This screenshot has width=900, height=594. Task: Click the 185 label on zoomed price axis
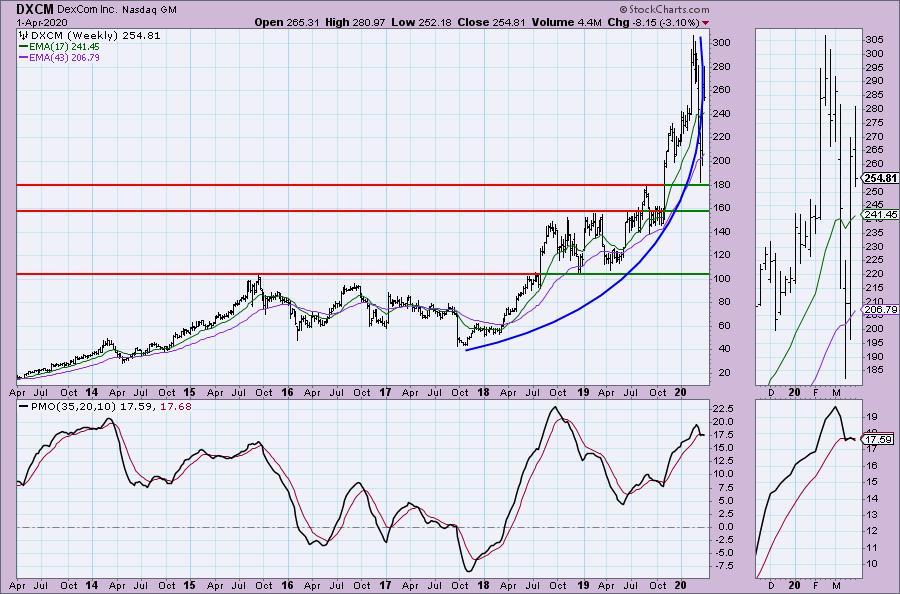874,370
